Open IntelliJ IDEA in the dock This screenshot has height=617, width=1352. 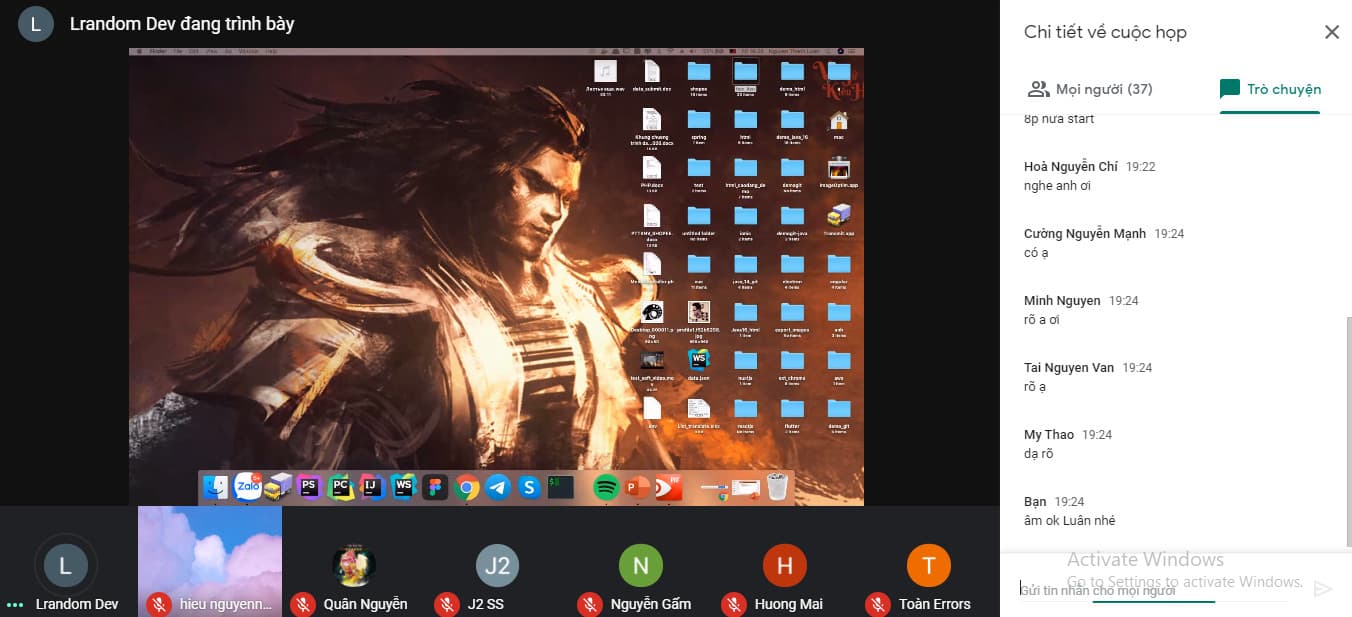point(371,488)
